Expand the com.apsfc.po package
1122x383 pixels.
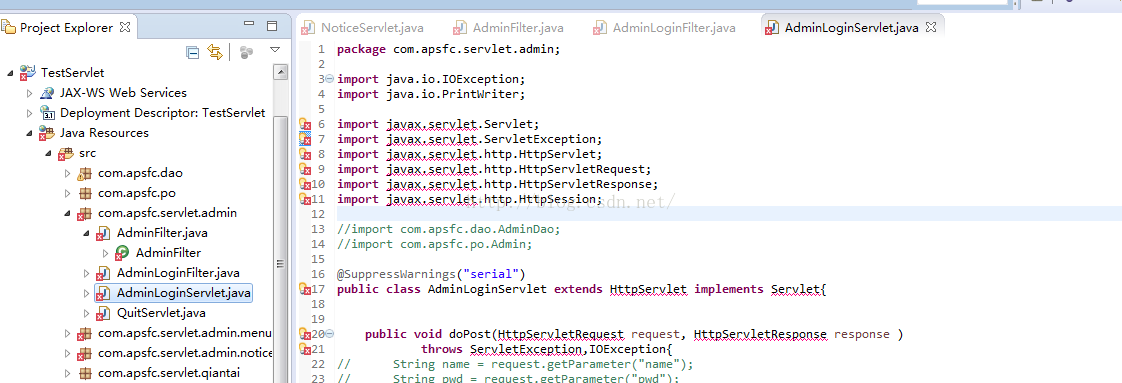68,193
